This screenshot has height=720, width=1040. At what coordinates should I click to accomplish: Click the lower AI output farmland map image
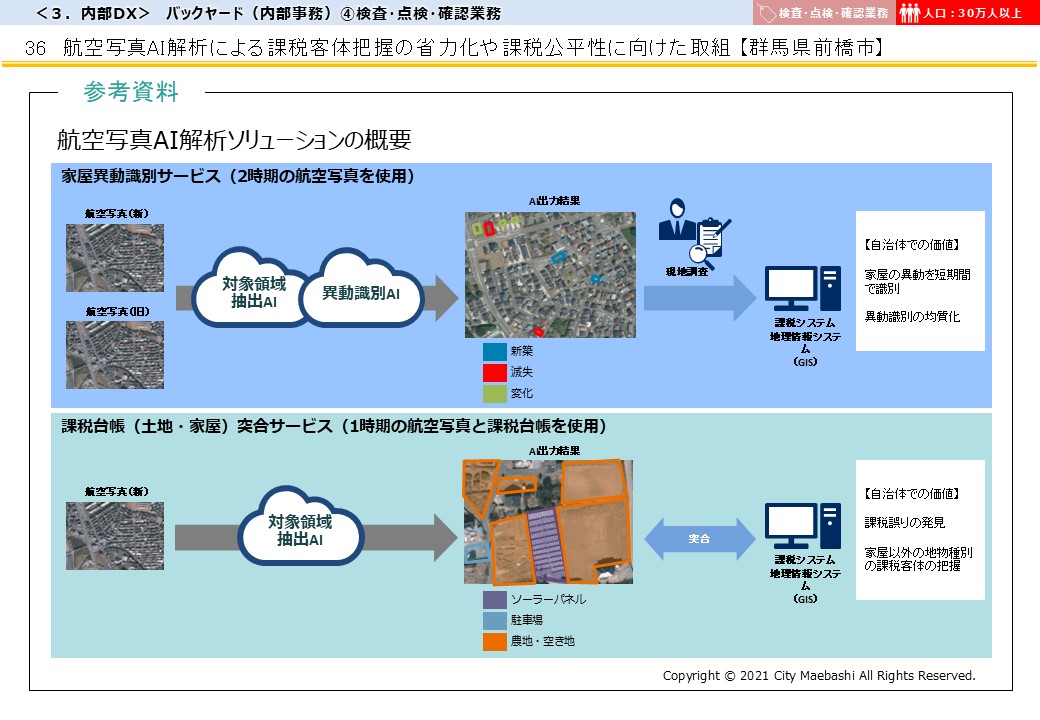click(548, 522)
